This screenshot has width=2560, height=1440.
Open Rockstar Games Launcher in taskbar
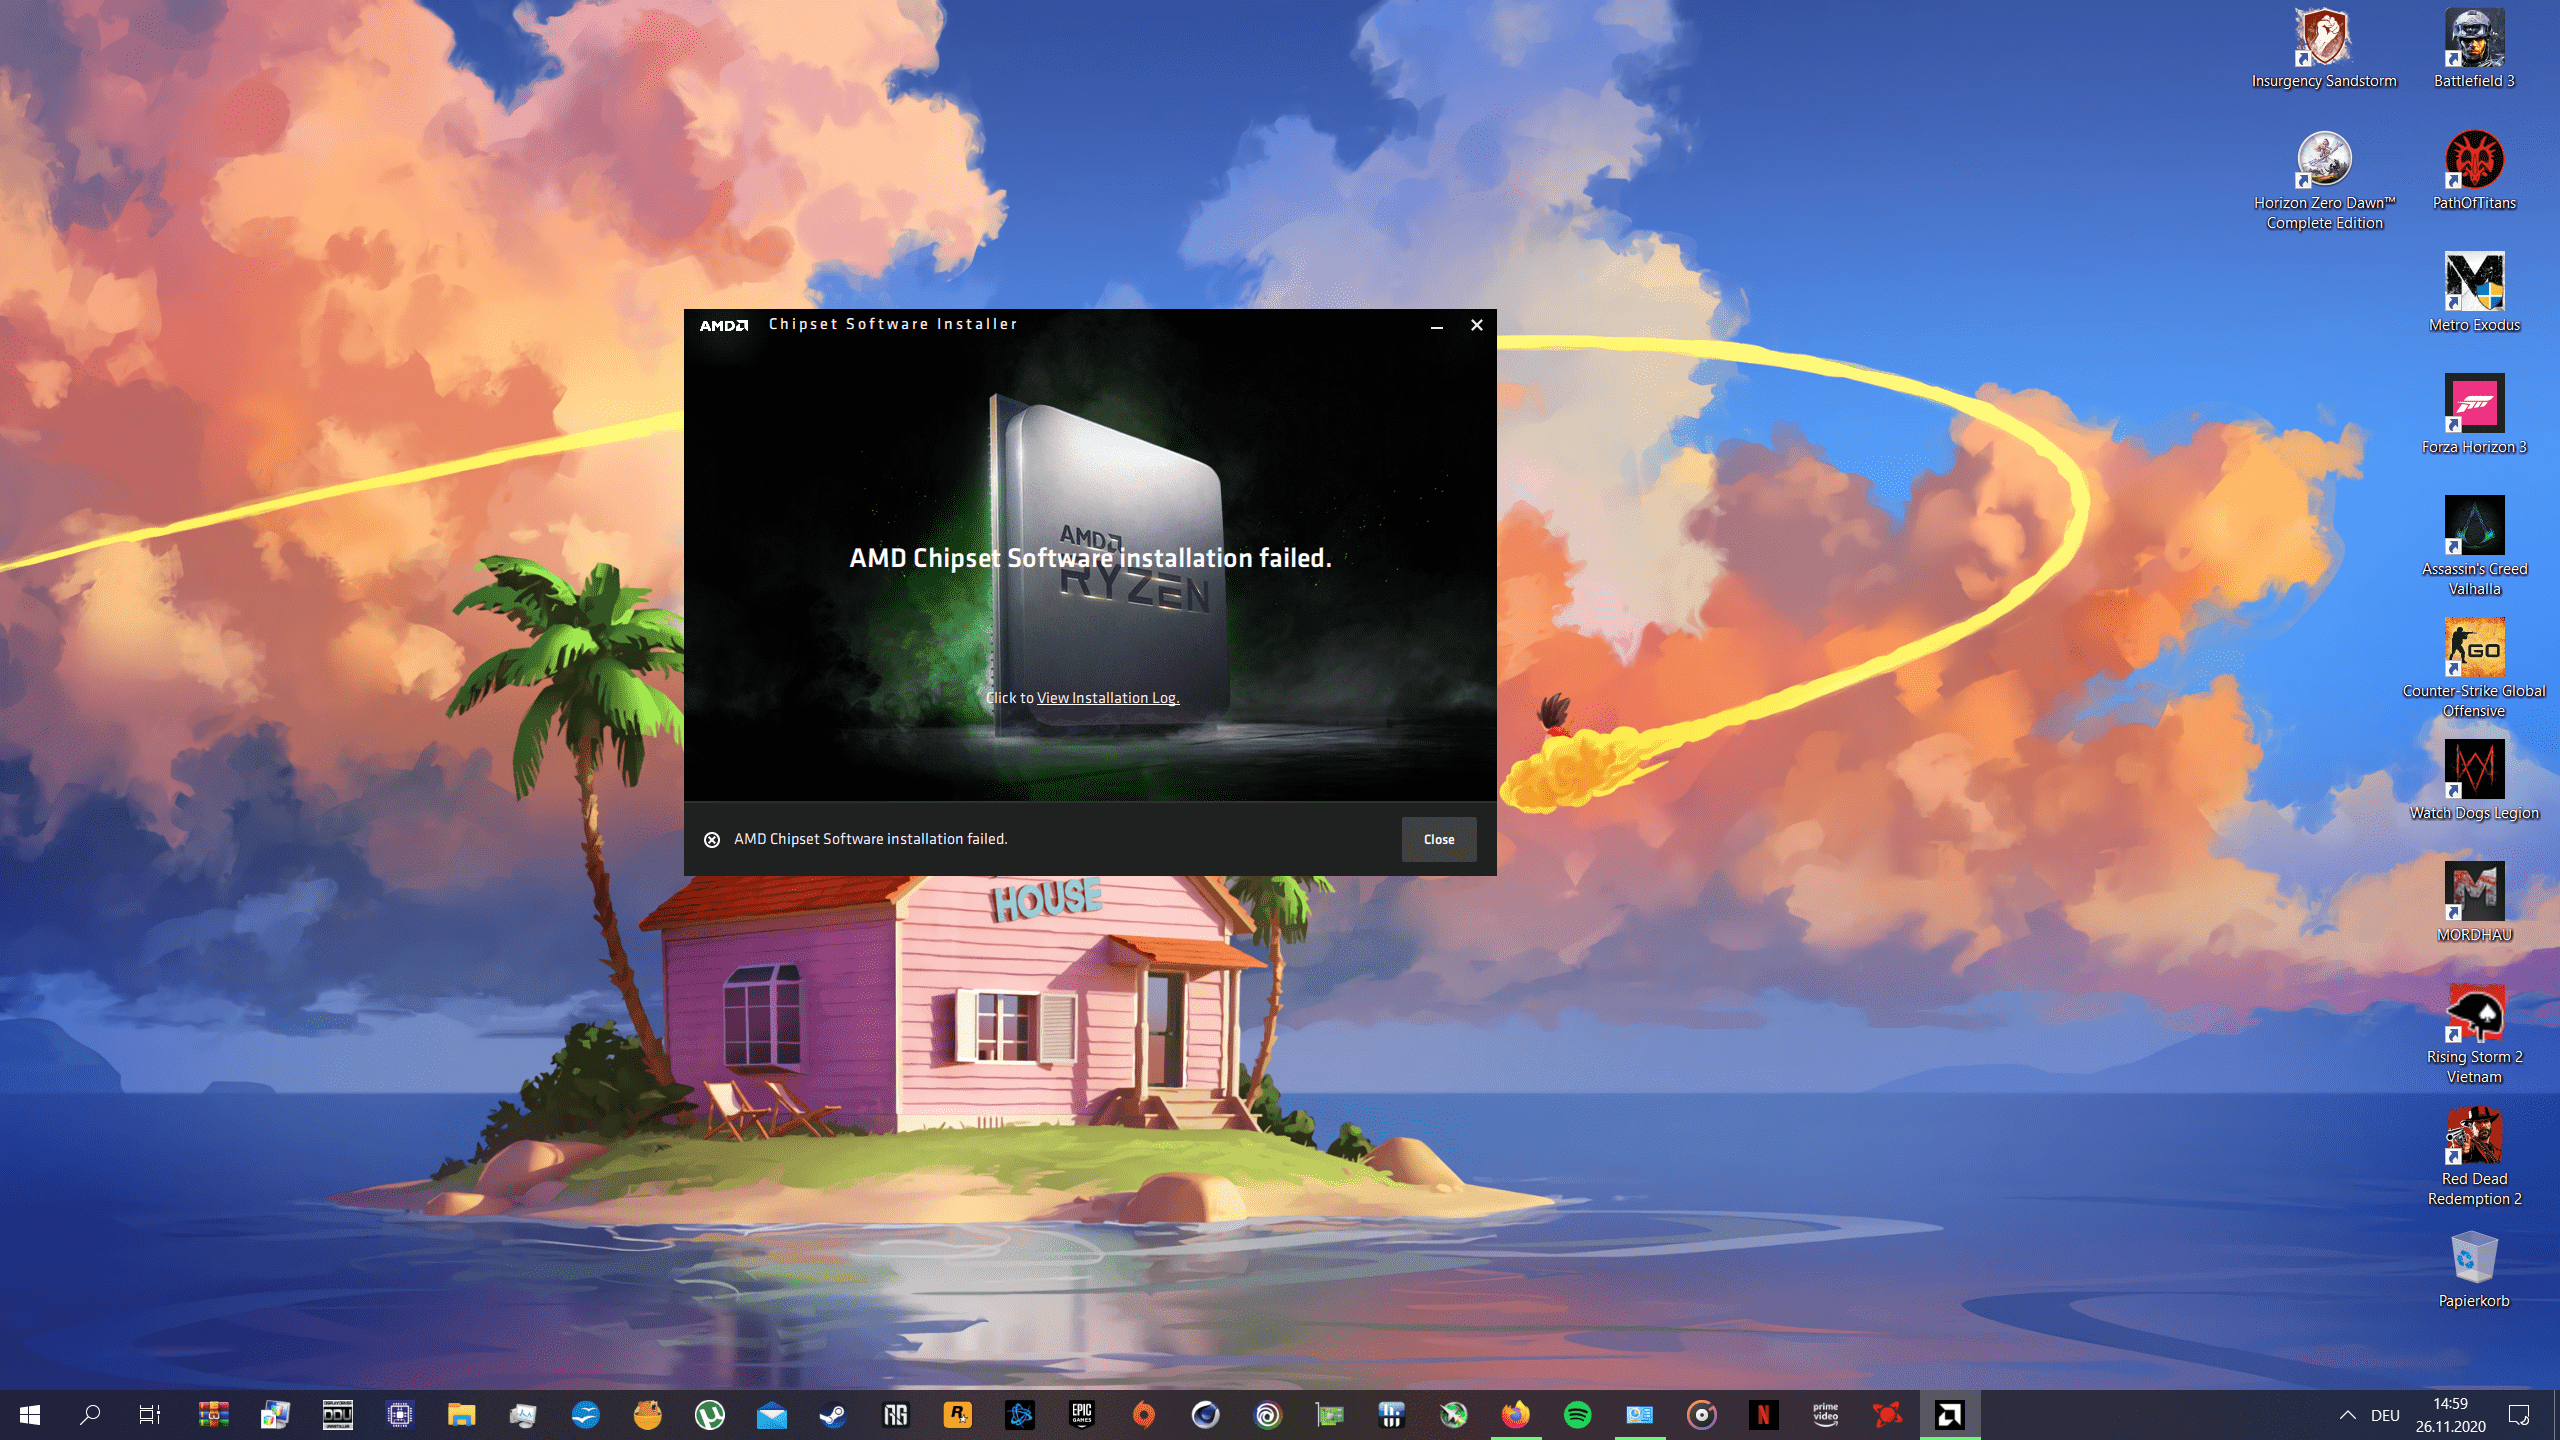tap(957, 1415)
